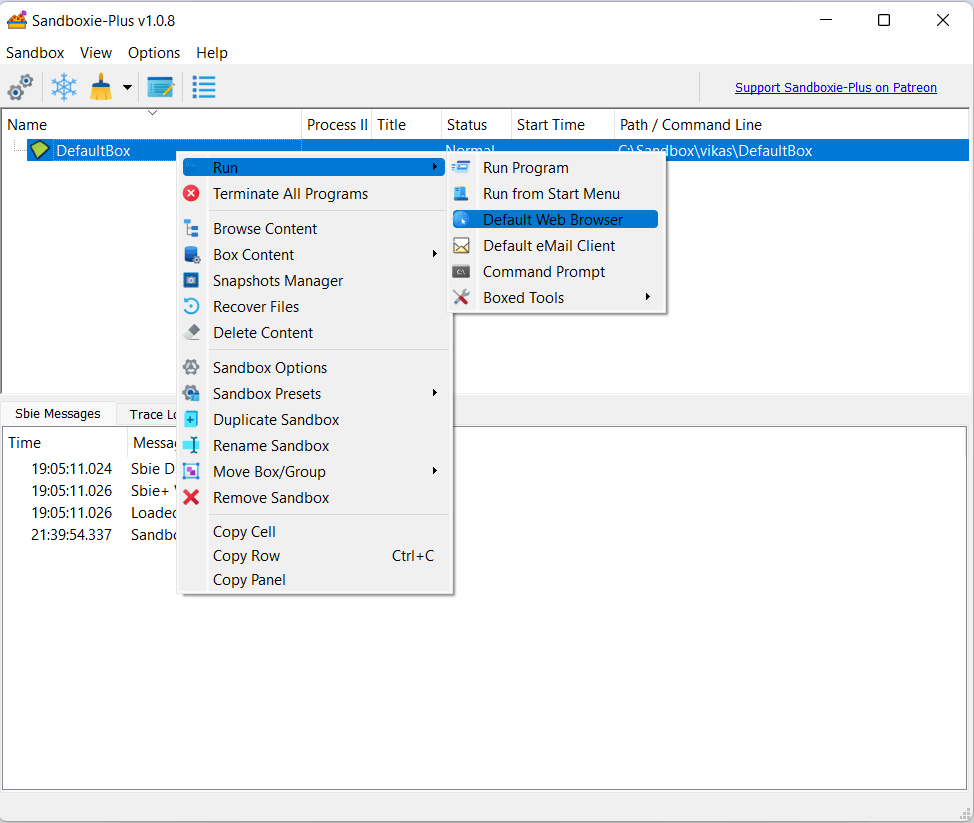Viewport: 974px width, 823px height.
Task: Click the Command Prompt terminal icon
Action: (x=461, y=271)
